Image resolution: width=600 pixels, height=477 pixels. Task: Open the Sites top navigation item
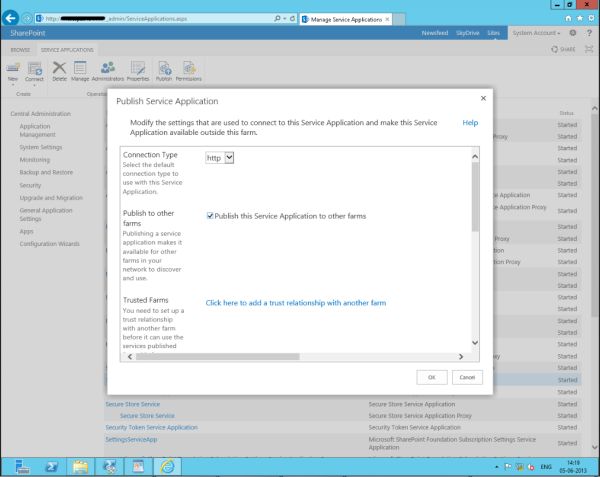tap(494, 33)
